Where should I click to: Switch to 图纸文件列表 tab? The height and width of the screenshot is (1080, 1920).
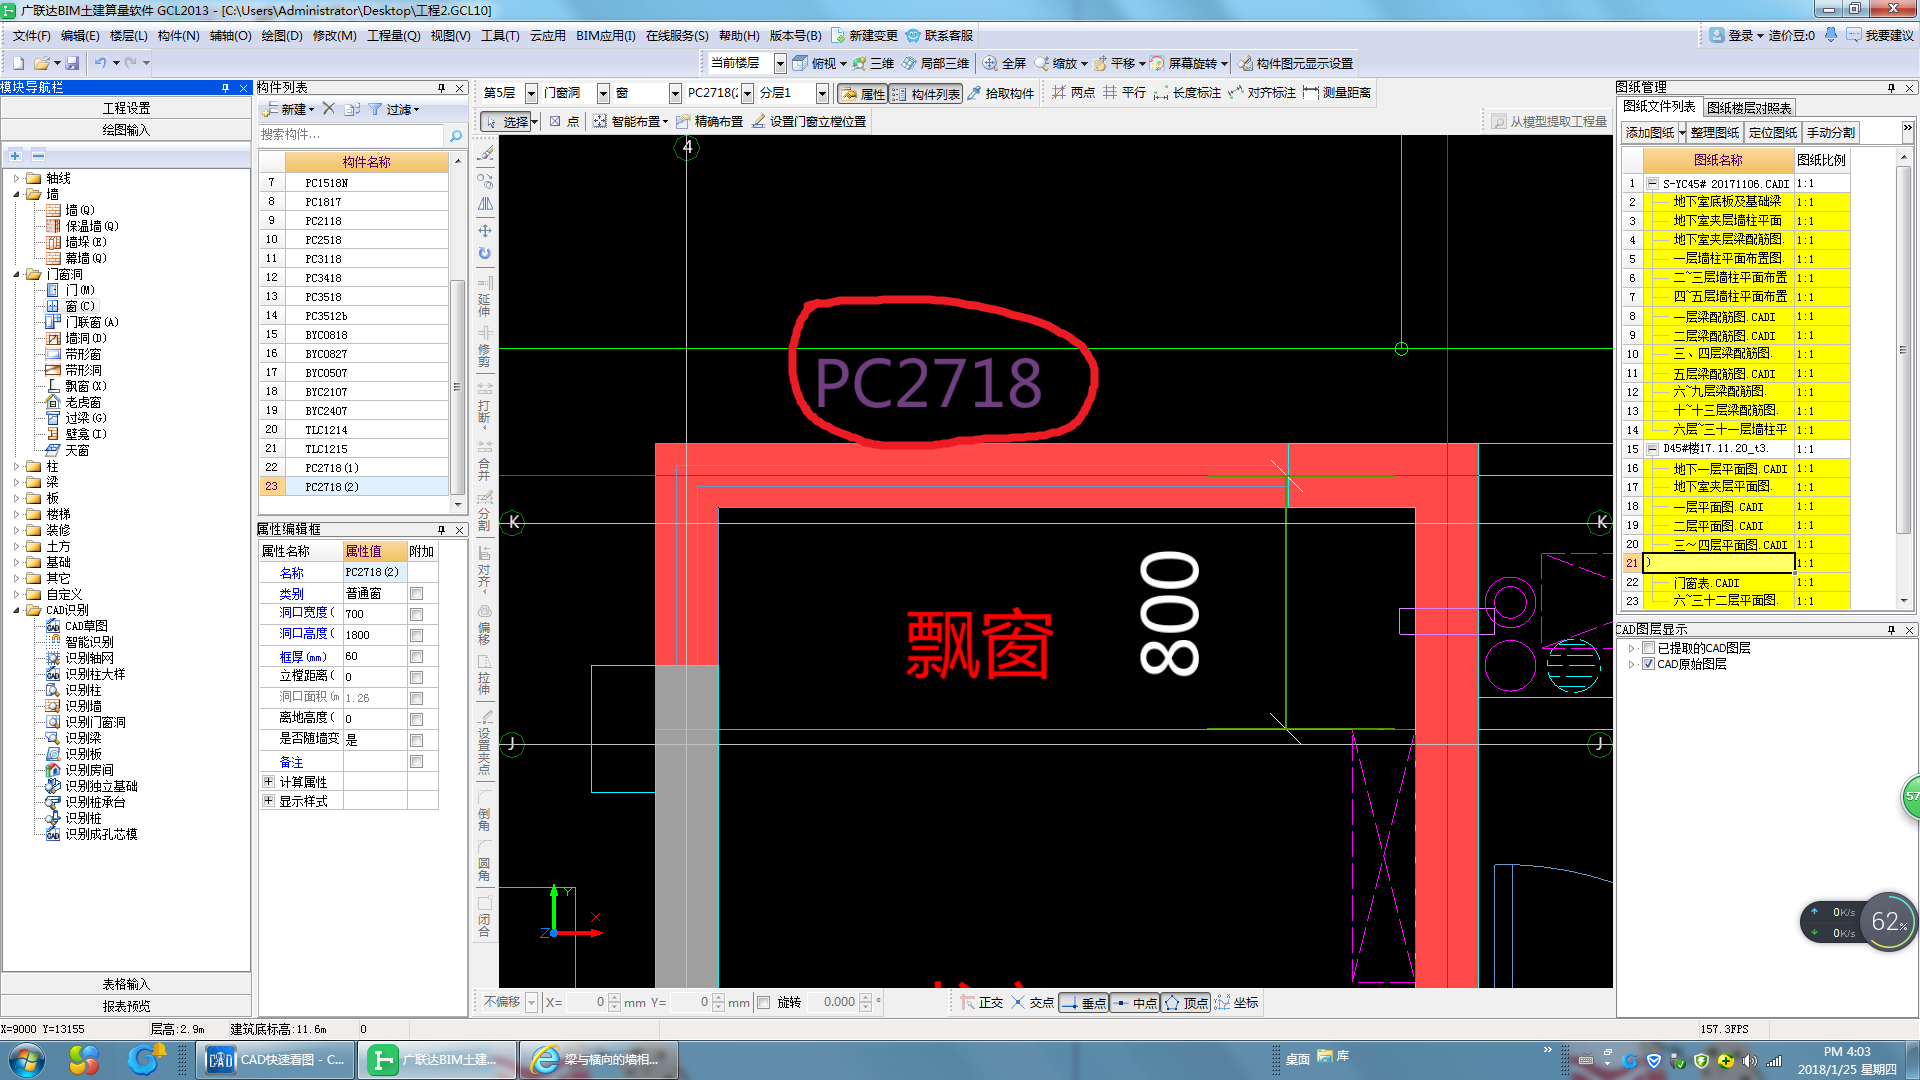pyautogui.click(x=1659, y=107)
